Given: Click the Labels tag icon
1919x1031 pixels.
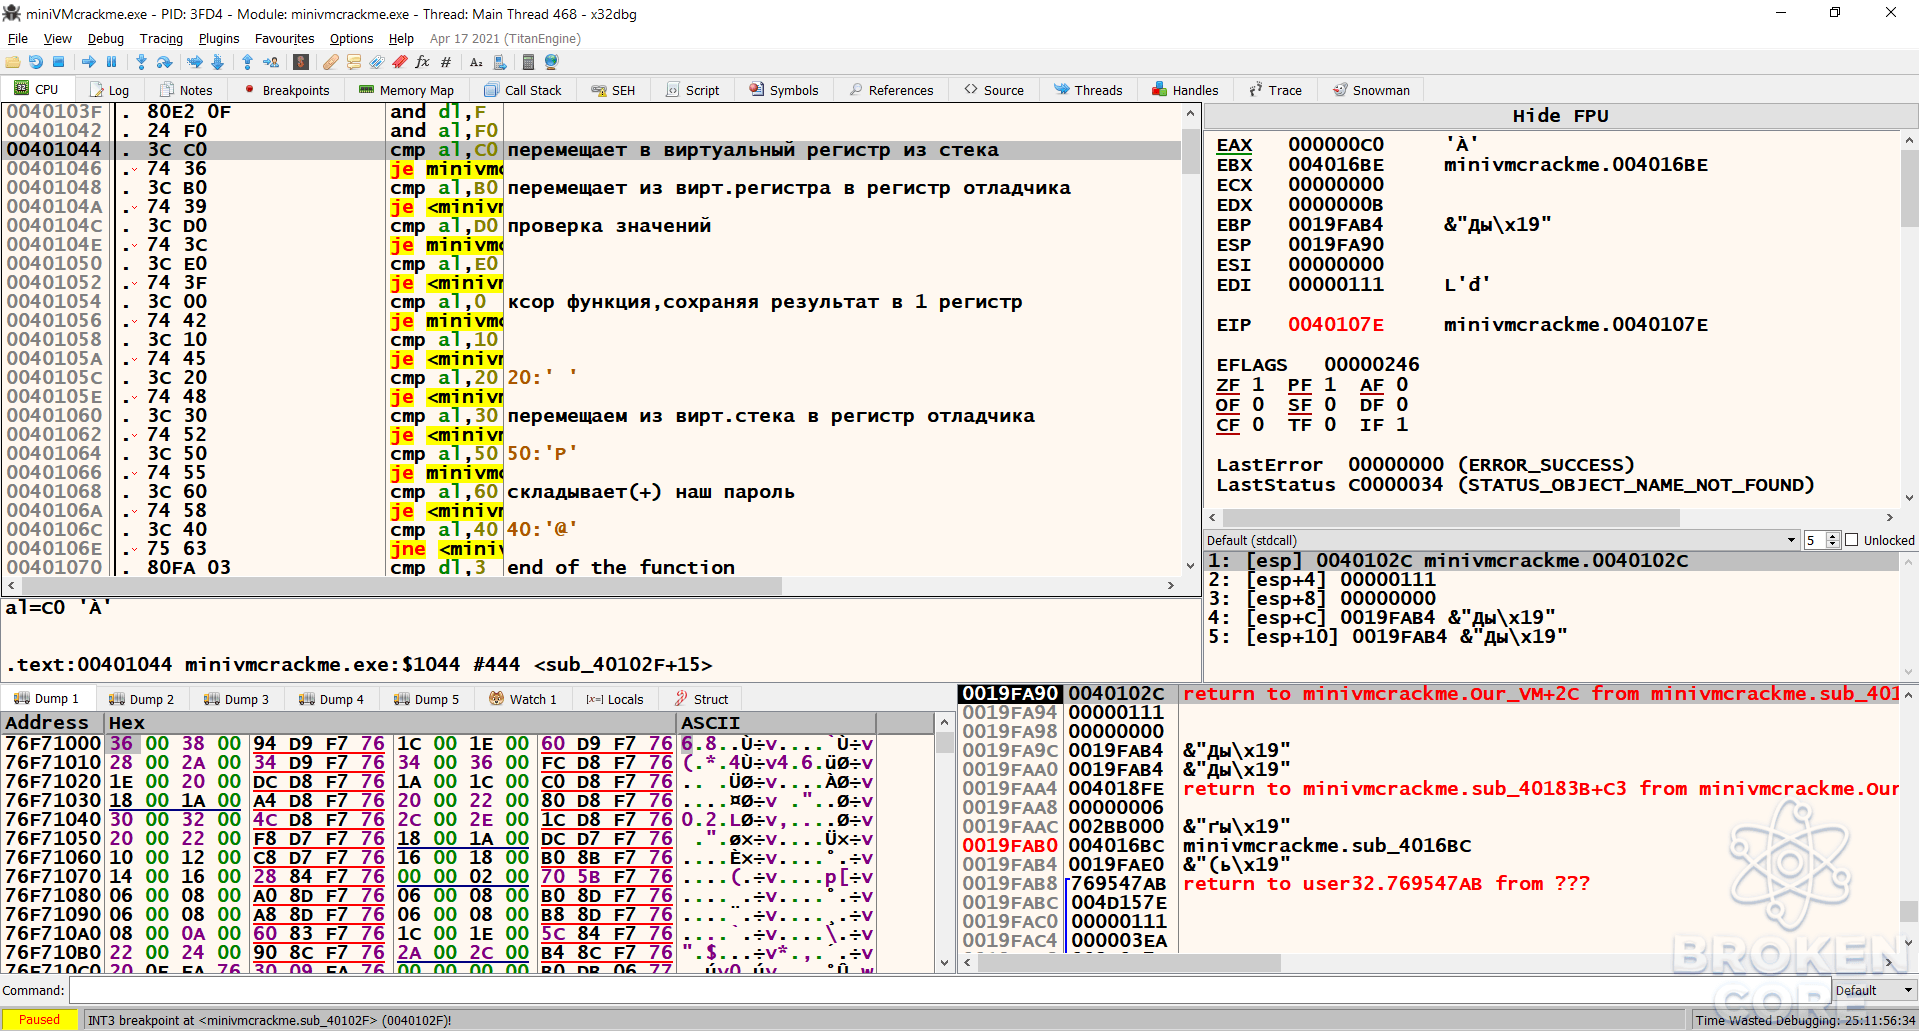Looking at the screenshot, I should [x=376, y=62].
